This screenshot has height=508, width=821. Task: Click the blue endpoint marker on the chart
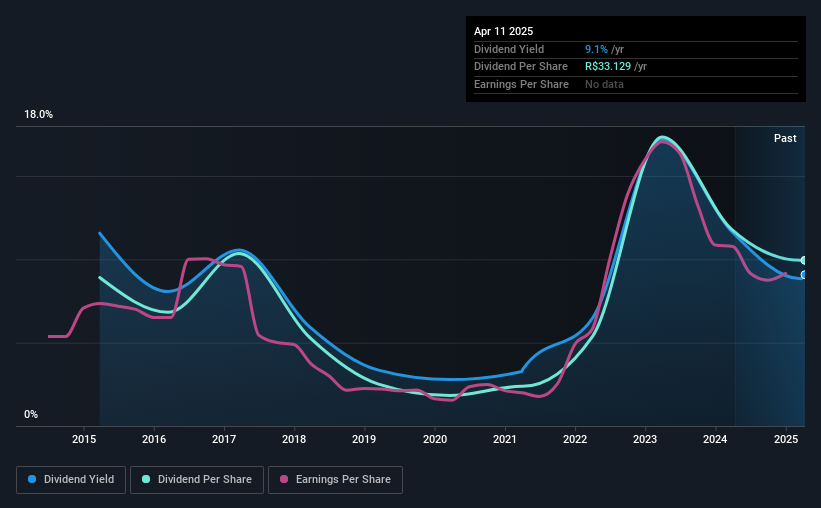pos(804,275)
